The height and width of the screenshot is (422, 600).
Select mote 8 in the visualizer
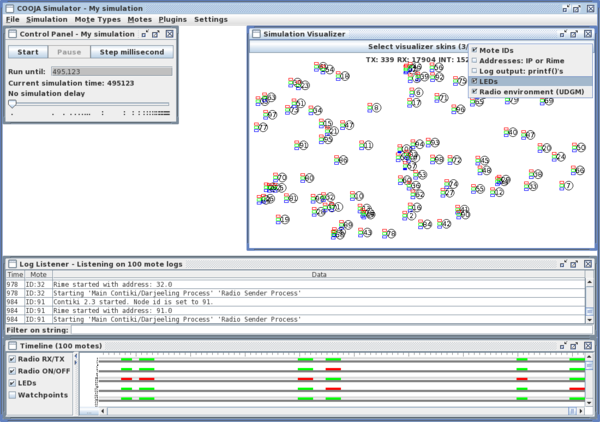(x=377, y=108)
